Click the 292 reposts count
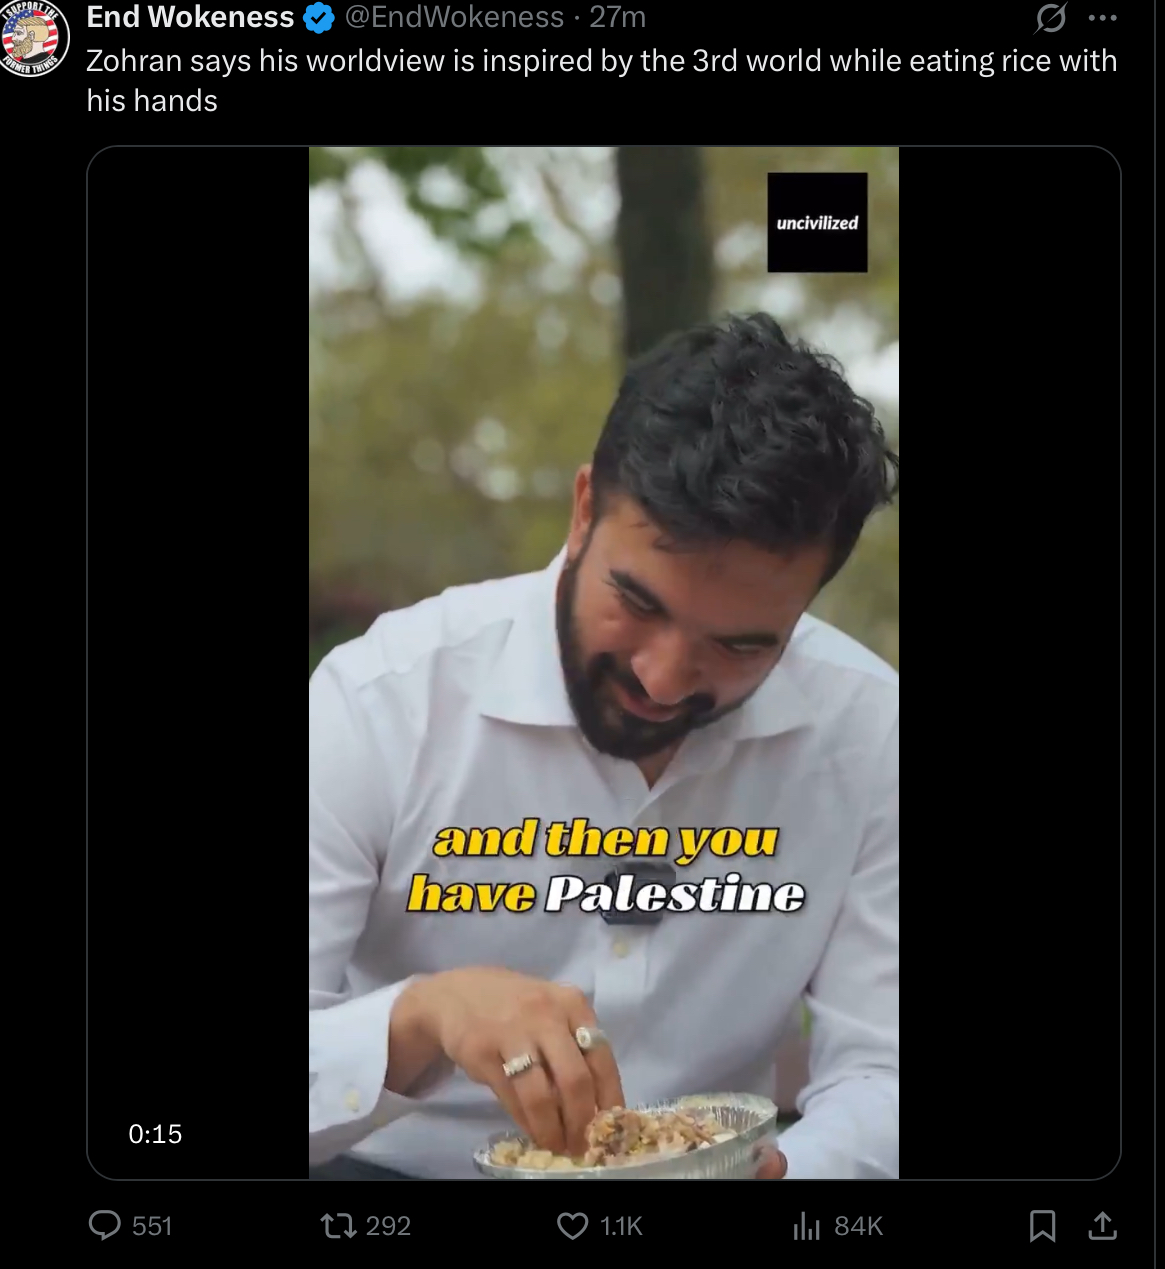Screen dimensions: 1165x1269 tap(388, 1226)
